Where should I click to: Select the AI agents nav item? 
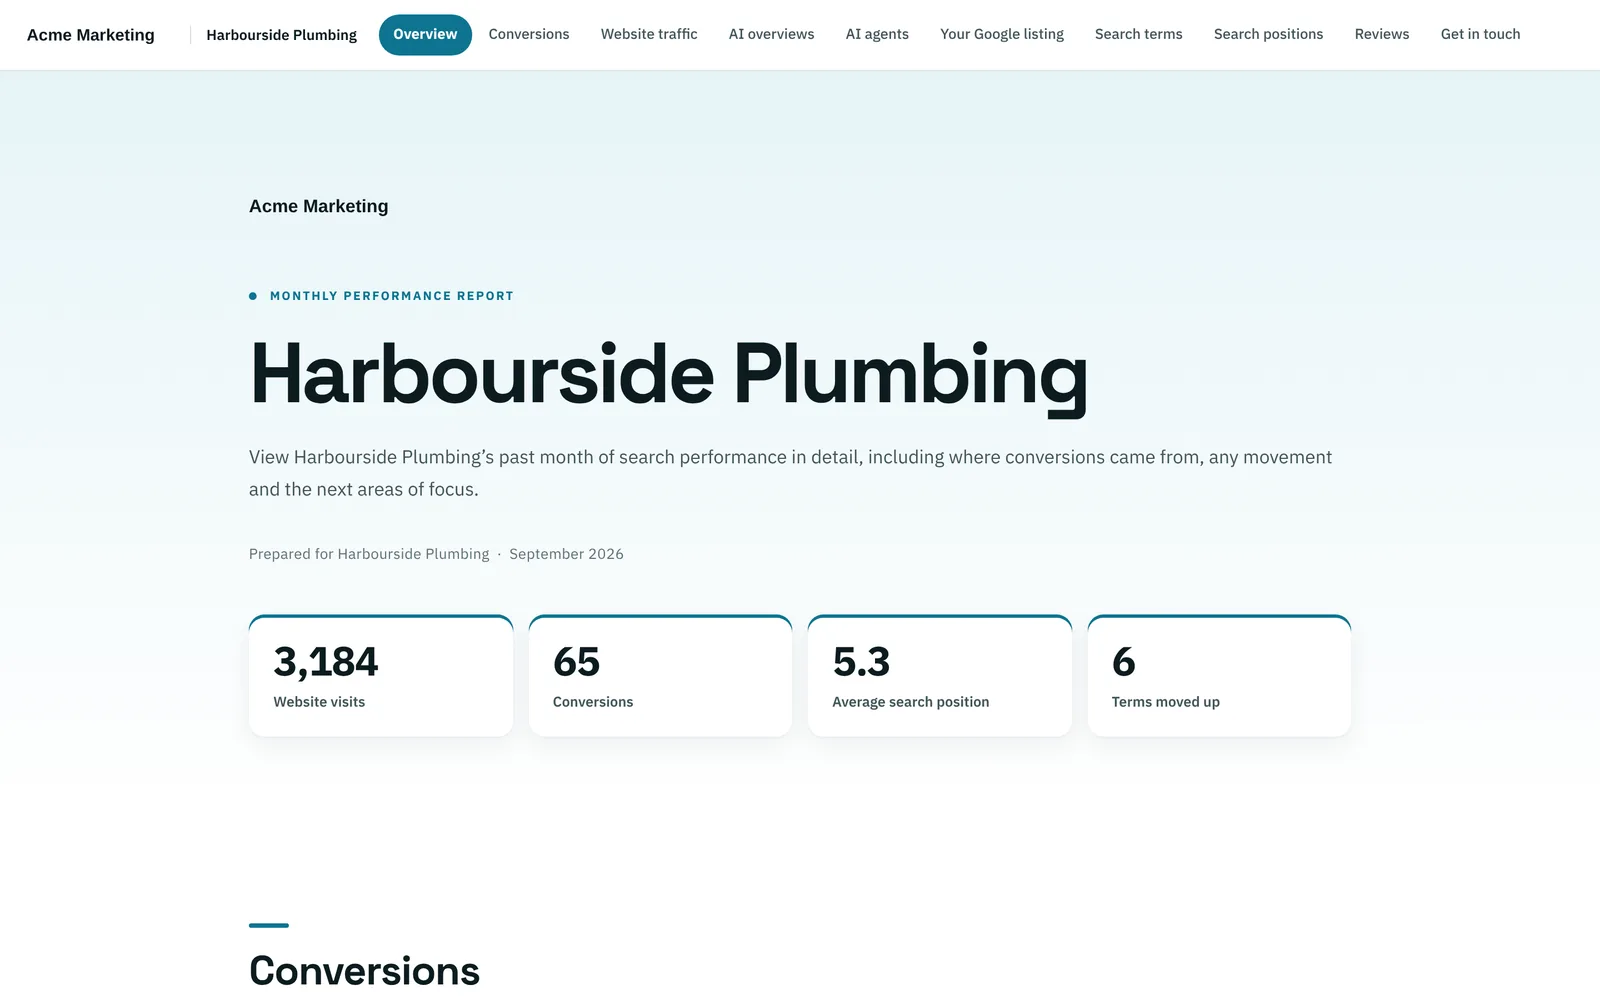pyautogui.click(x=877, y=35)
